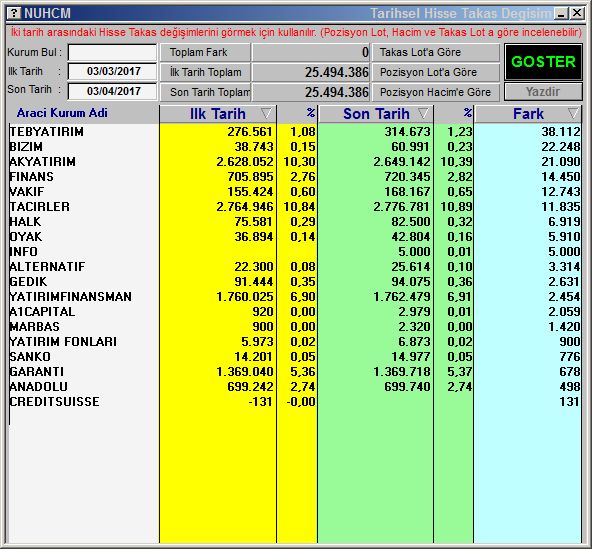Click Ilk Tarih value 2.628.052
Image resolution: width=592 pixels, height=549 pixels.
(x=244, y=162)
